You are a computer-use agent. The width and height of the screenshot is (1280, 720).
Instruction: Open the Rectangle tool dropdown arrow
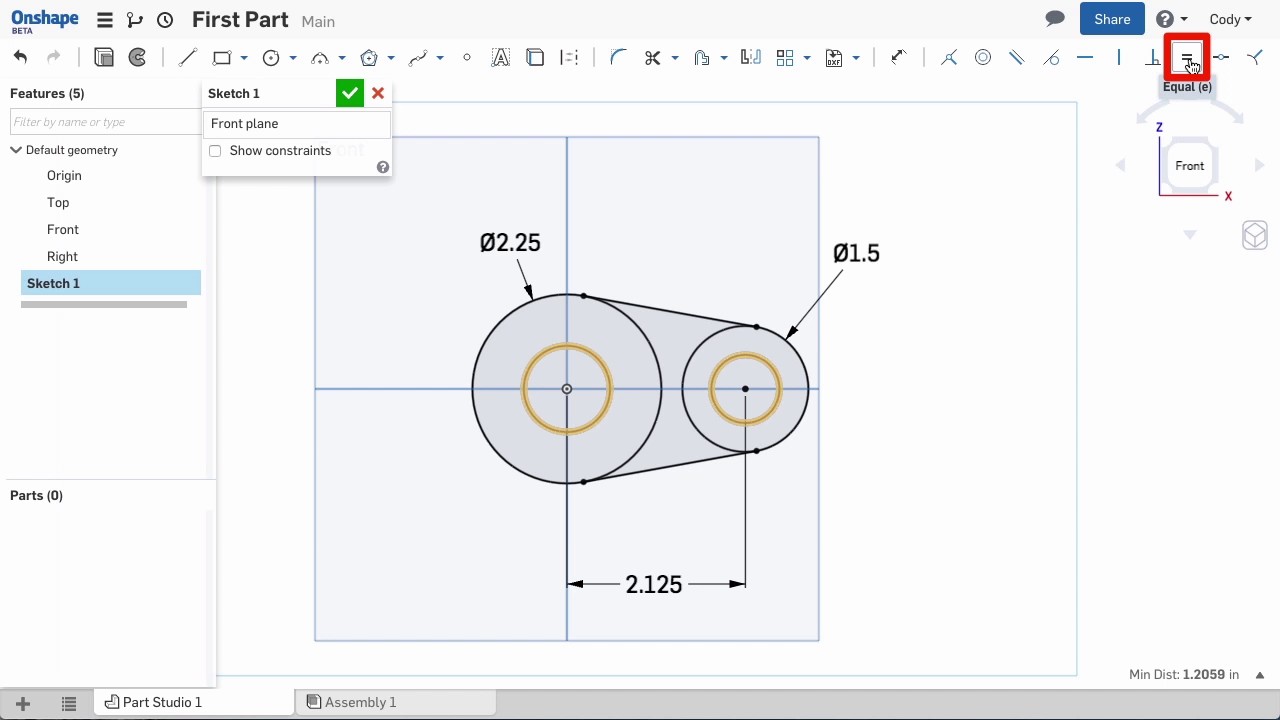click(x=244, y=58)
